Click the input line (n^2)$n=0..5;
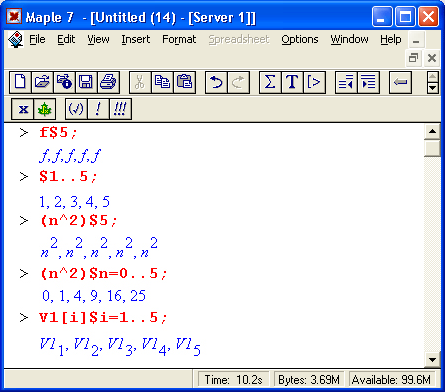This screenshot has height=392, width=445. point(103,274)
